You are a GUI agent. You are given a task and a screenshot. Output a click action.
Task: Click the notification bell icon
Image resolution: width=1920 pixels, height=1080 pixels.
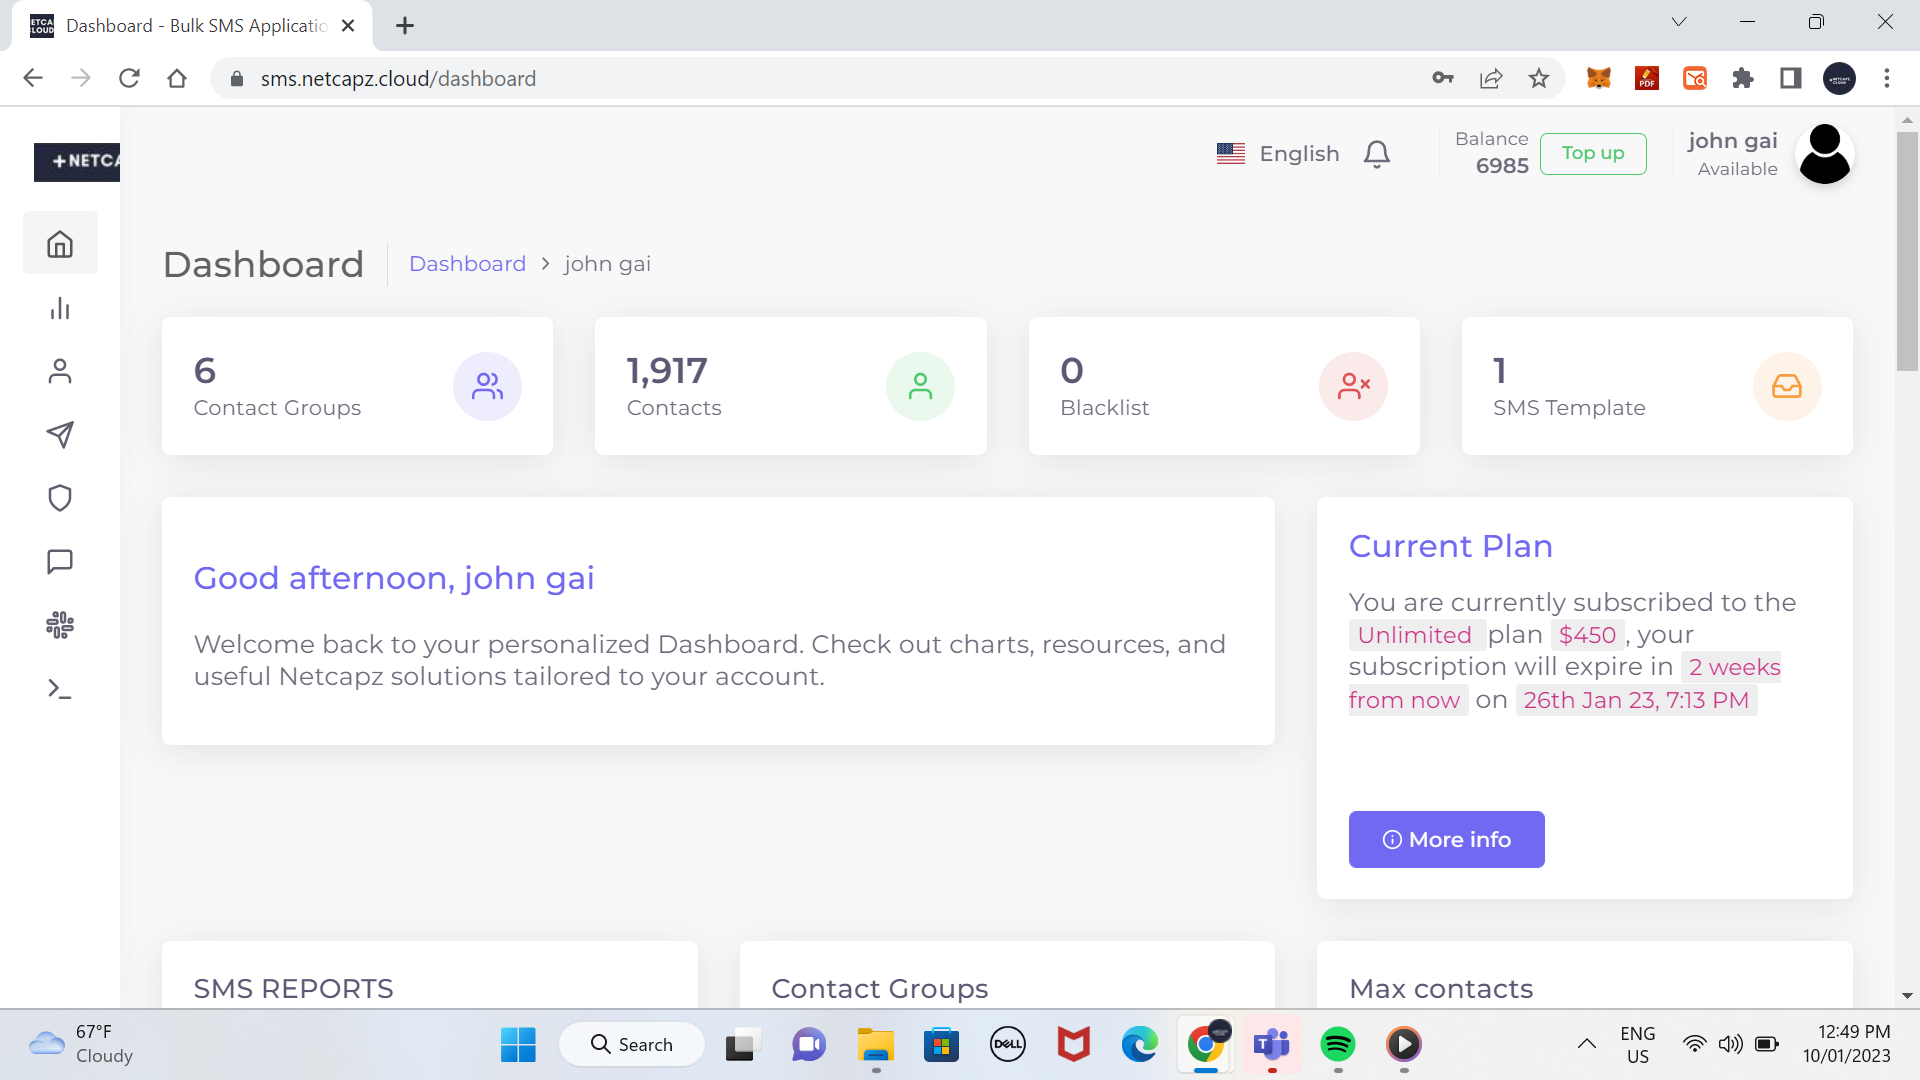1377,154
